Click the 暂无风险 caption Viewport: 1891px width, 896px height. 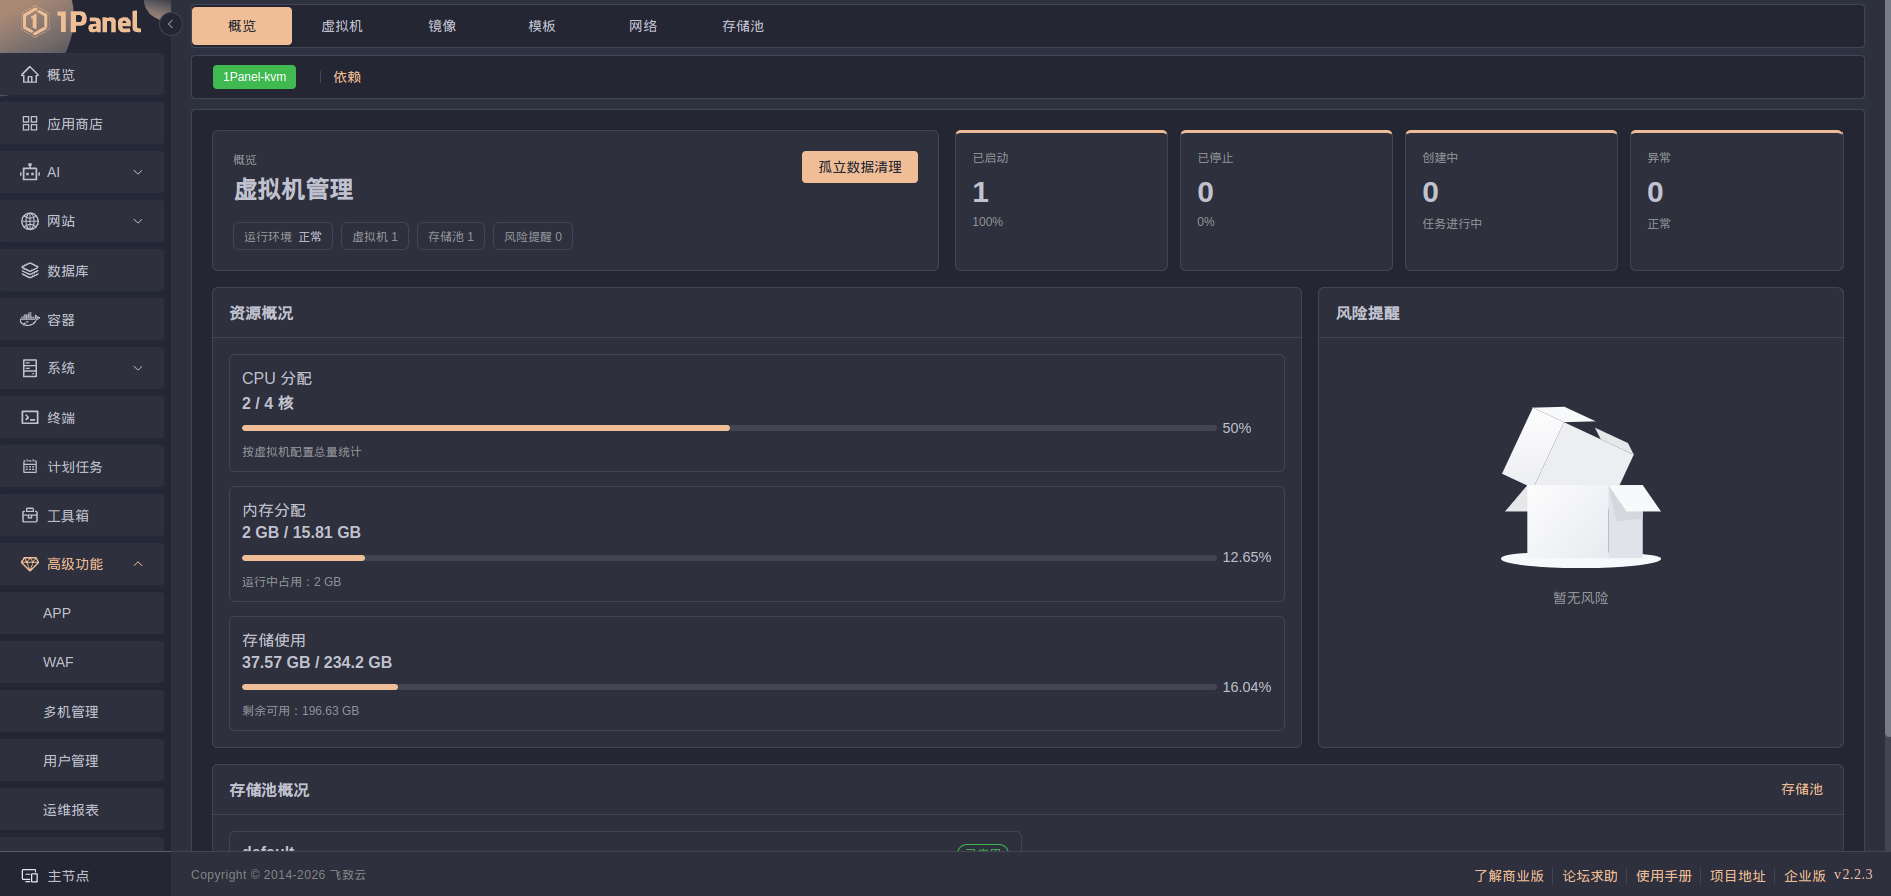pyautogui.click(x=1581, y=598)
